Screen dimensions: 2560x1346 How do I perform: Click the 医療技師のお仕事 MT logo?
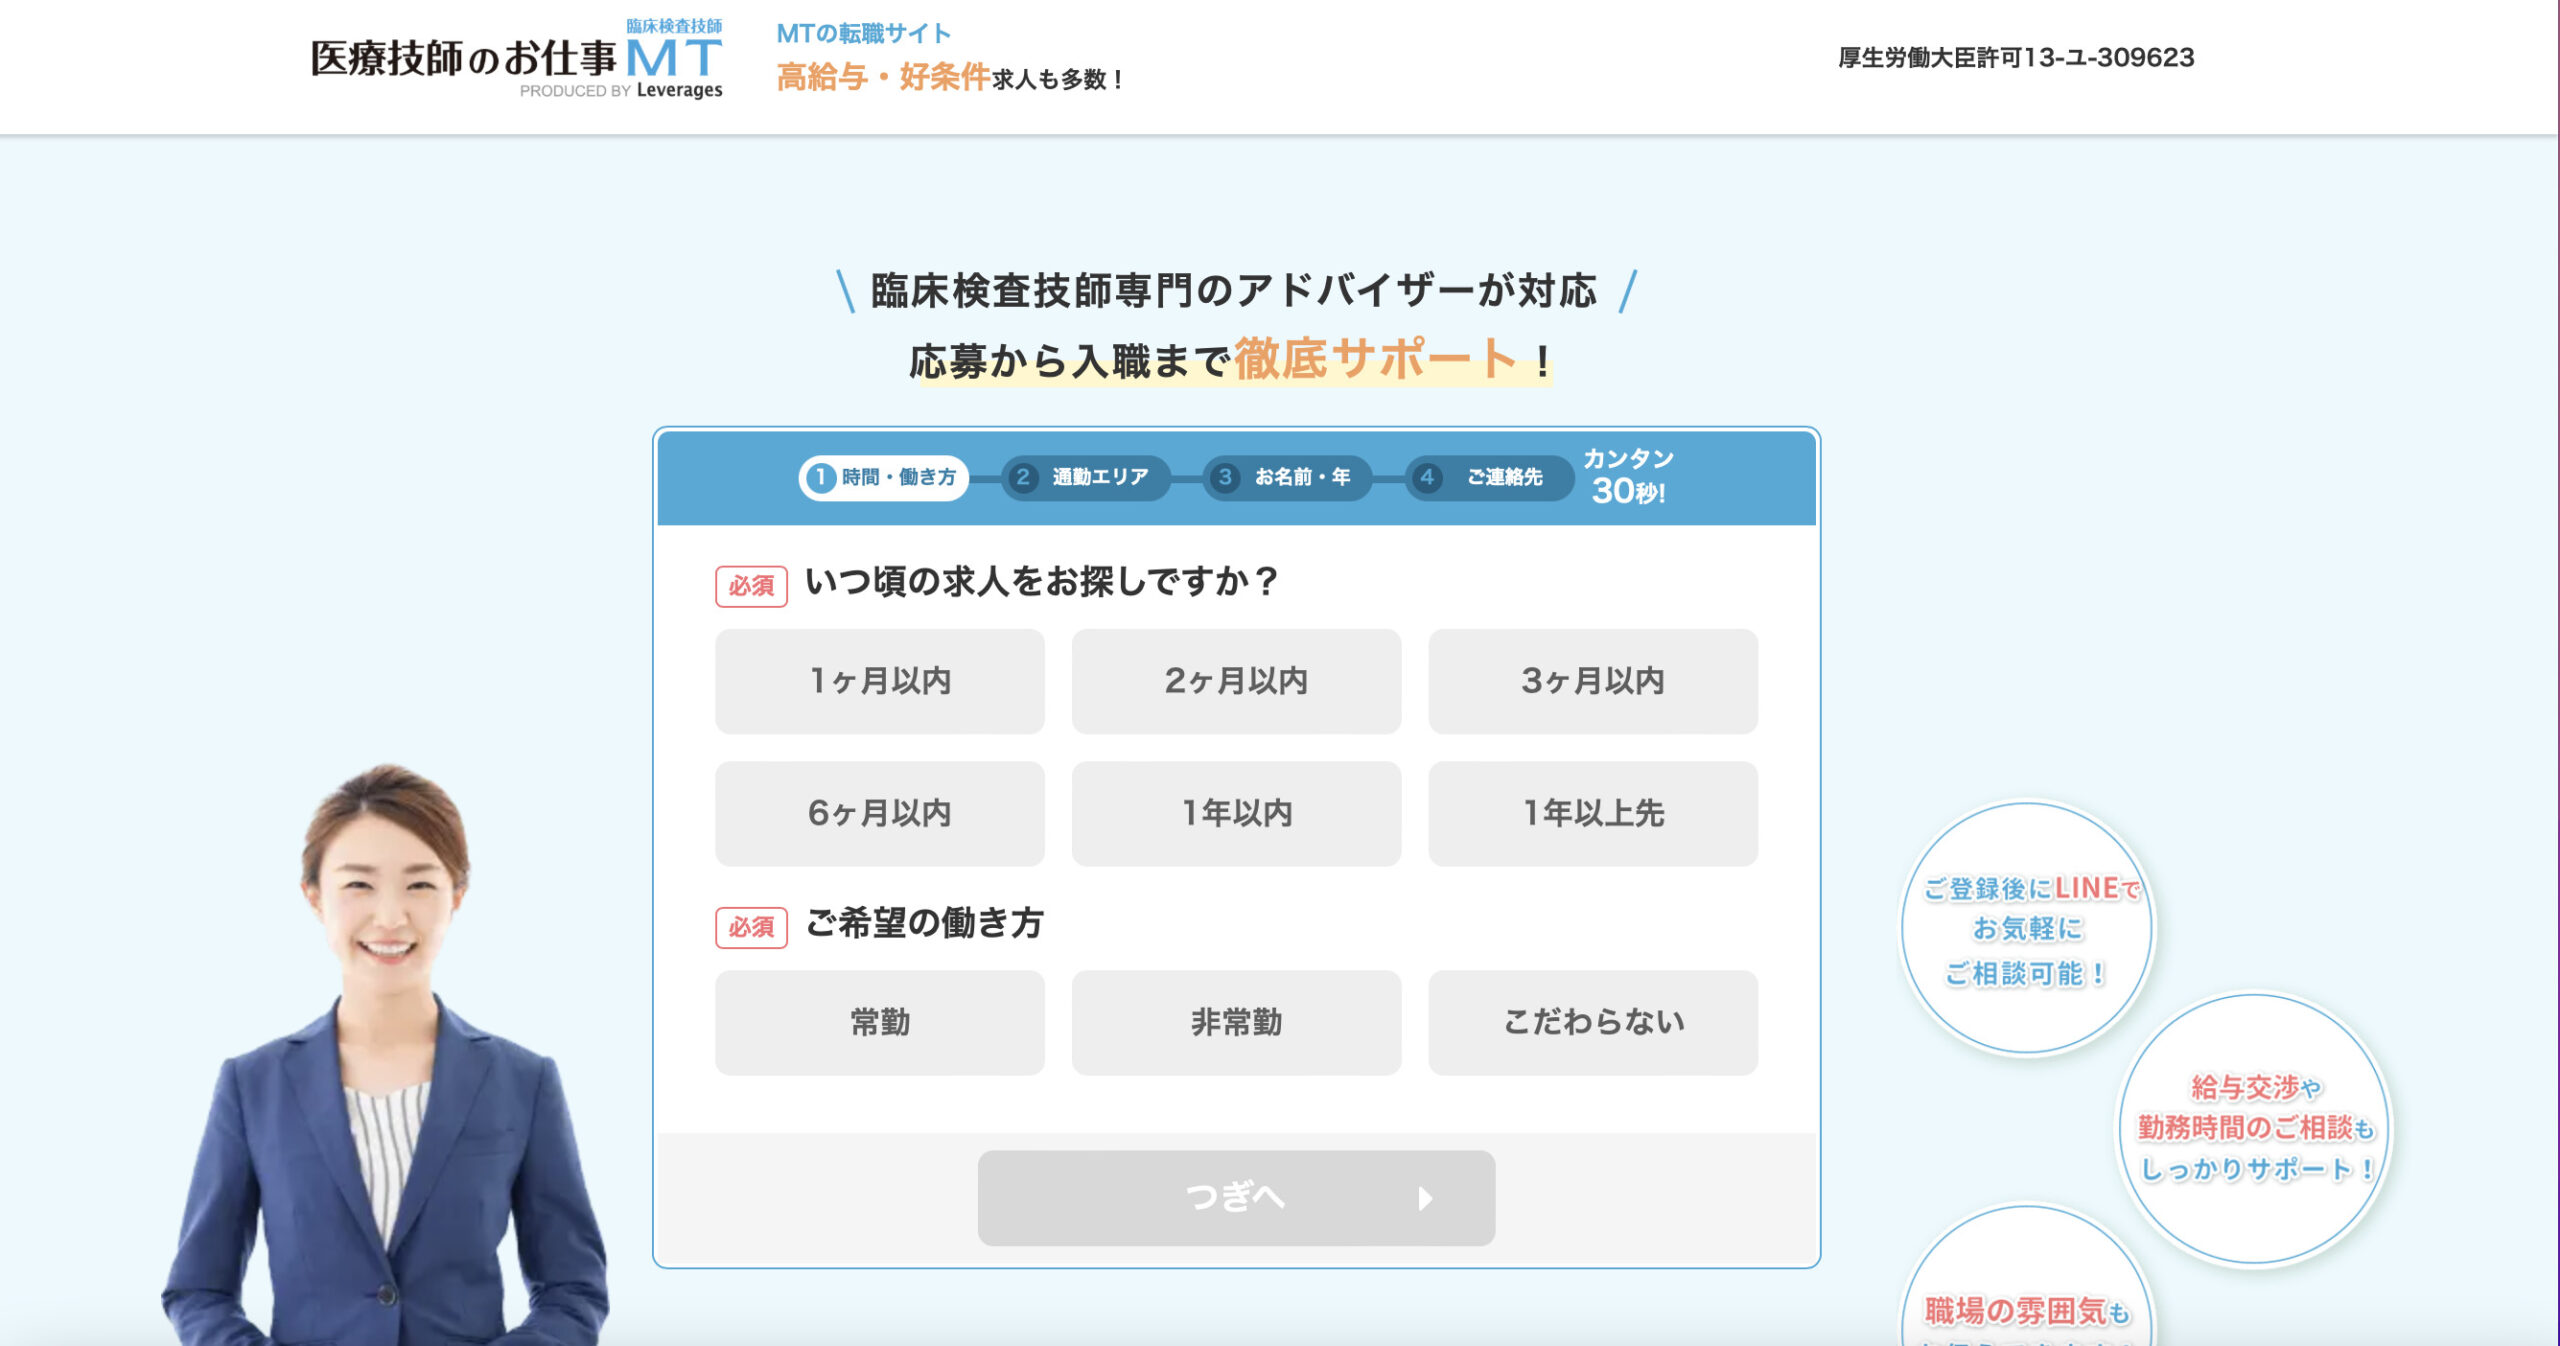click(516, 60)
